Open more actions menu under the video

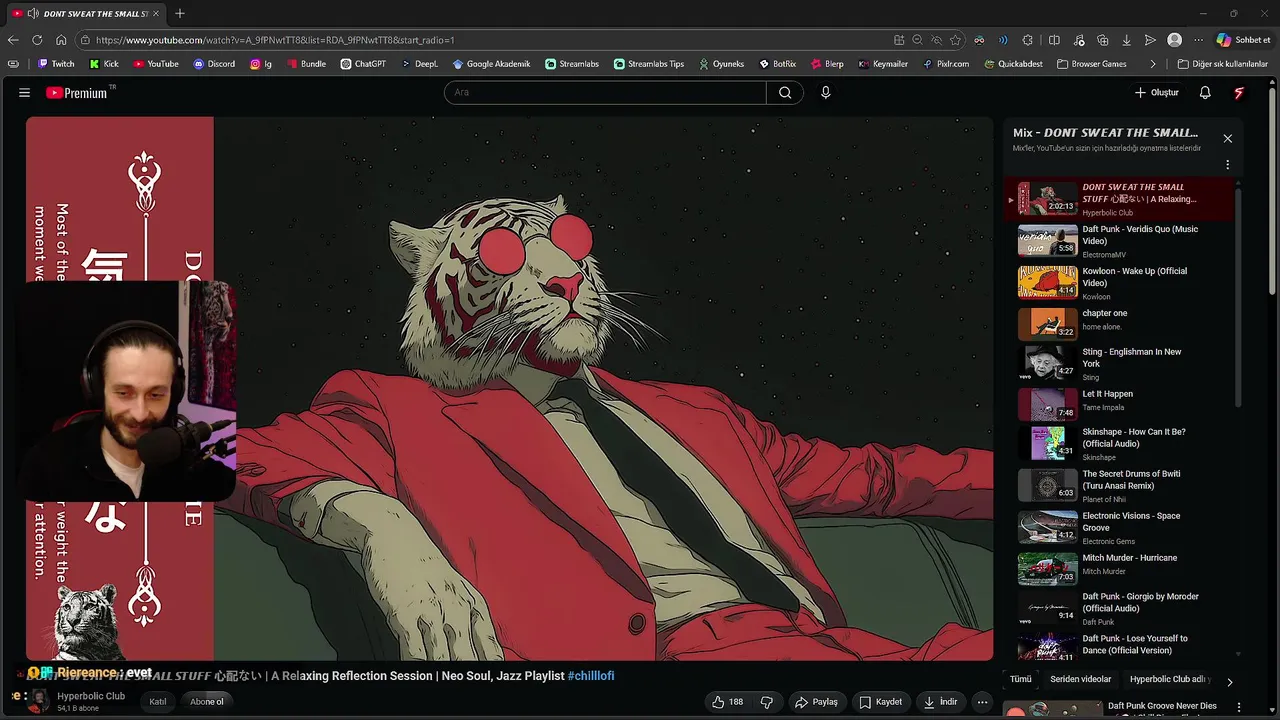[x=982, y=702]
